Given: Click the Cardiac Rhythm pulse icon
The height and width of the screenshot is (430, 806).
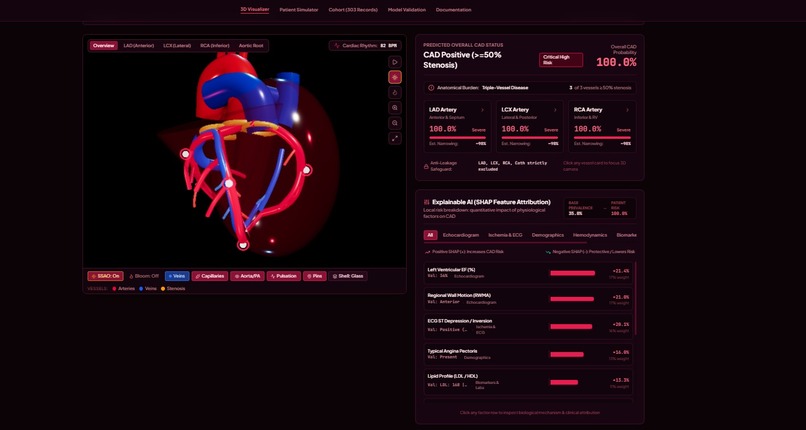Looking at the screenshot, I should coord(337,46).
